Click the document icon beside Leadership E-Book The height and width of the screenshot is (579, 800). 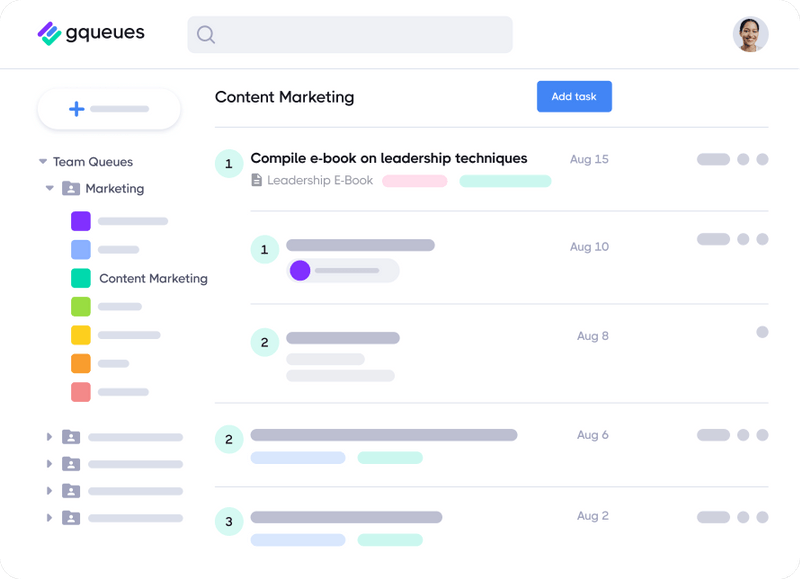253,180
